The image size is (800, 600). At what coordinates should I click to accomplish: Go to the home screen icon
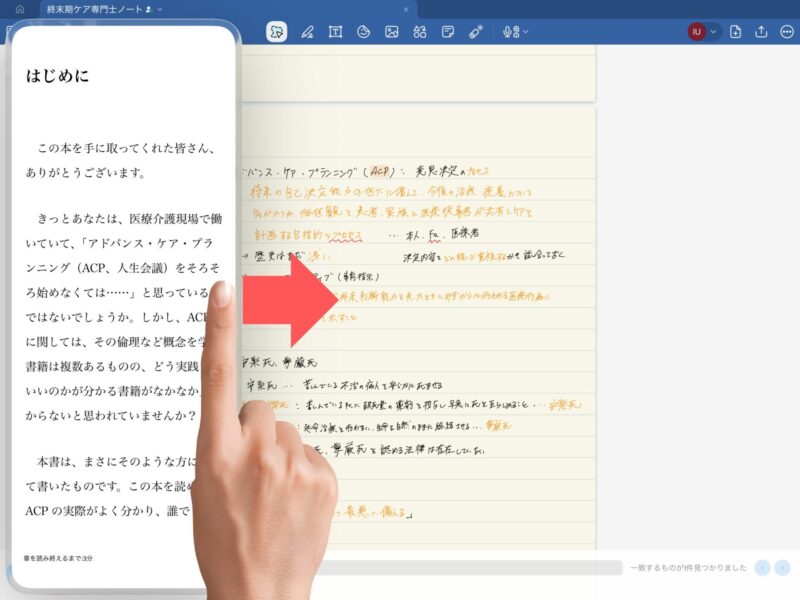tap(19, 9)
